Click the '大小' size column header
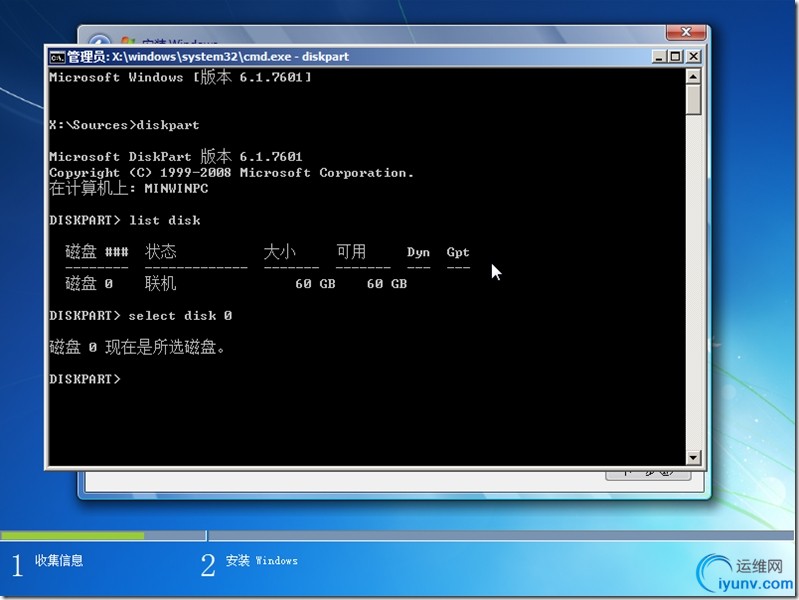Screen dimensions: 799x600 279,251
